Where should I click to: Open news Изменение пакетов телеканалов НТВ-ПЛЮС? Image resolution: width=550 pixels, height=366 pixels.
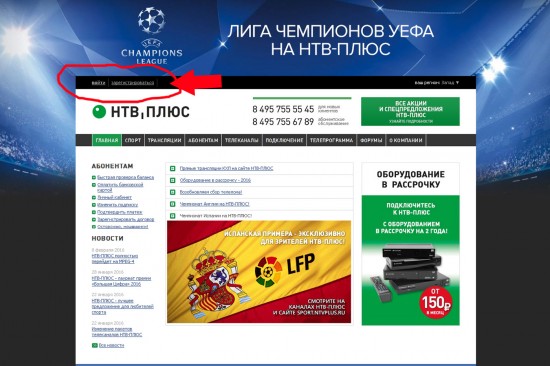(117, 332)
